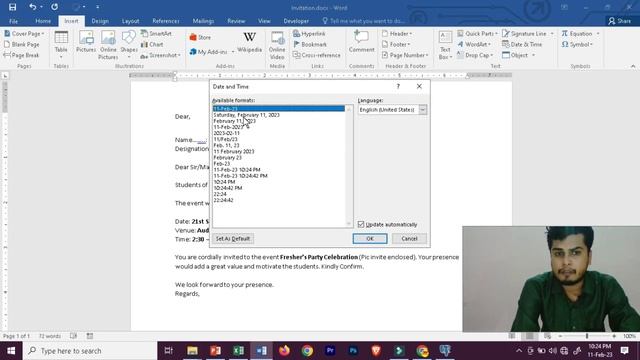Open the help question mark in the dialog
This screenshot has width=640, height=360.
coord(398,86)
